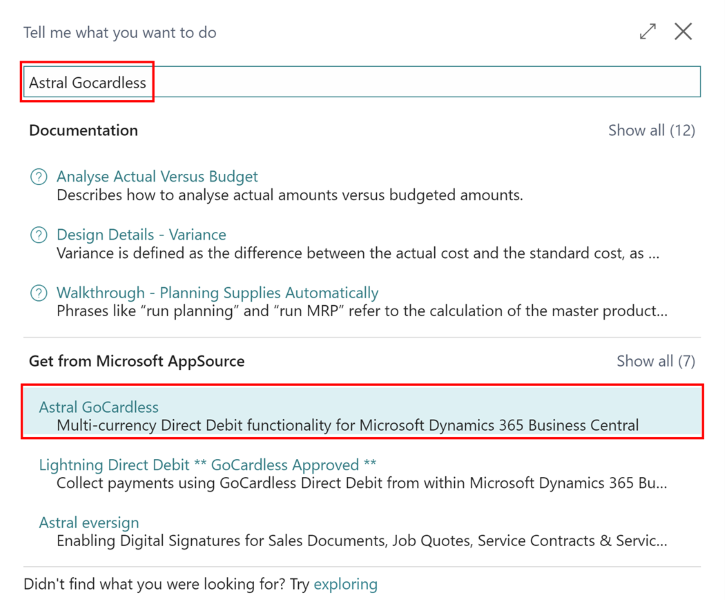725x600 pixels.
Task: Click the Collect payments using GoCardless description
Action: click(361, 483)
